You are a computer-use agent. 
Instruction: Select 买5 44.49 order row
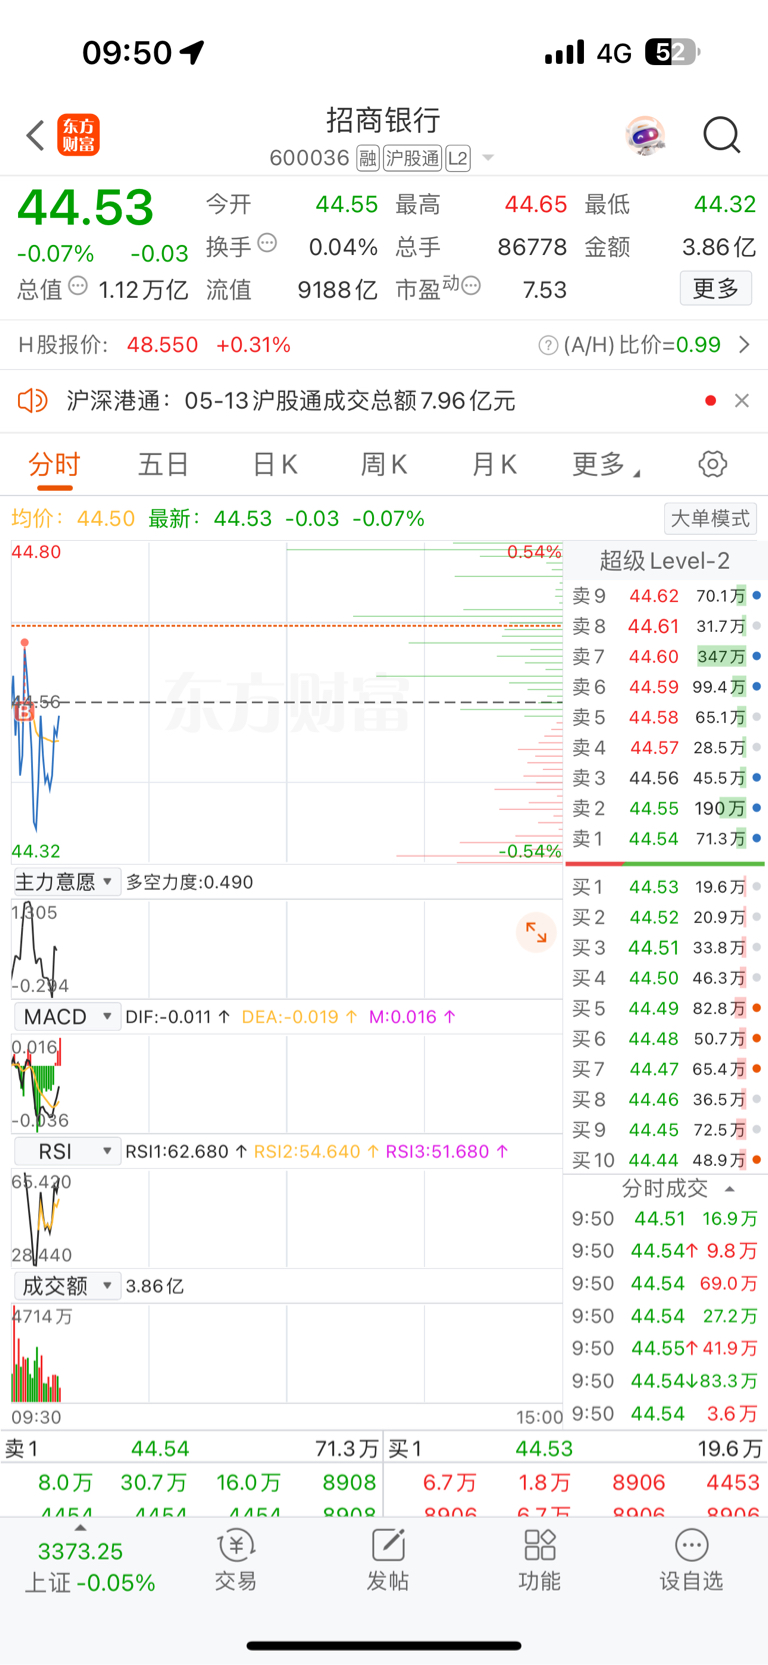pos(666,1008)
